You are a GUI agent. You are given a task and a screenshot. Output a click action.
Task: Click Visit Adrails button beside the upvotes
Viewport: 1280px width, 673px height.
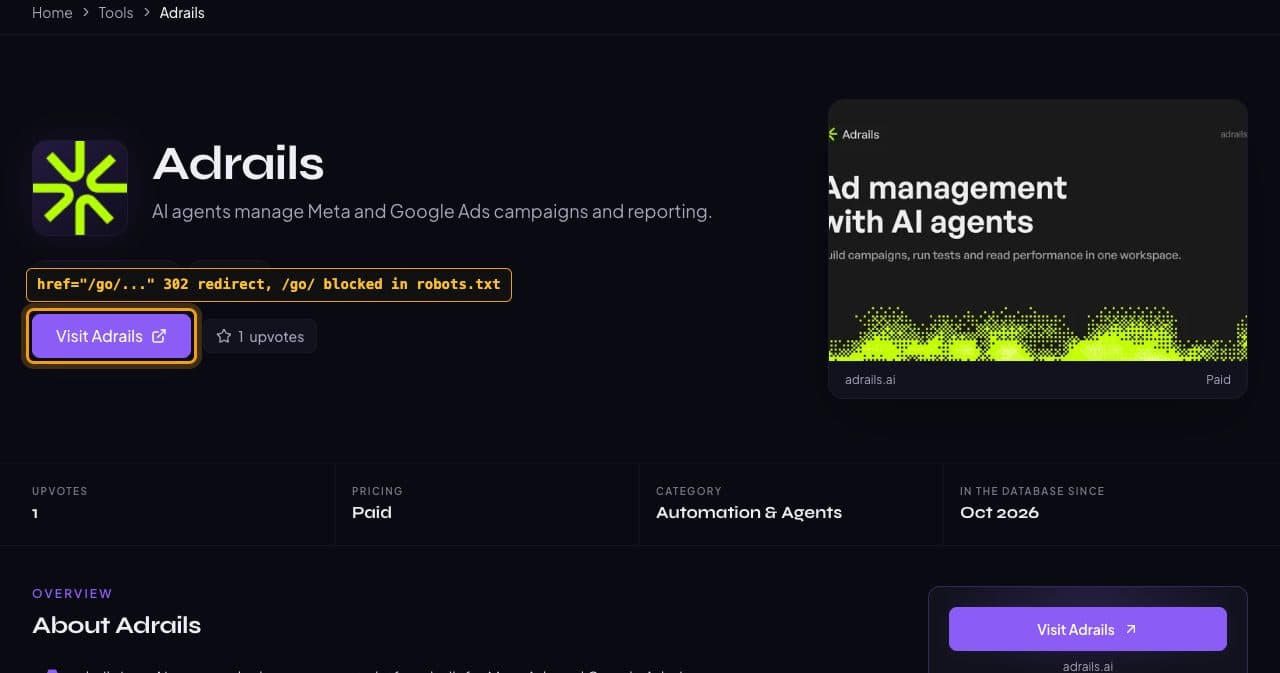pos(111,336)
